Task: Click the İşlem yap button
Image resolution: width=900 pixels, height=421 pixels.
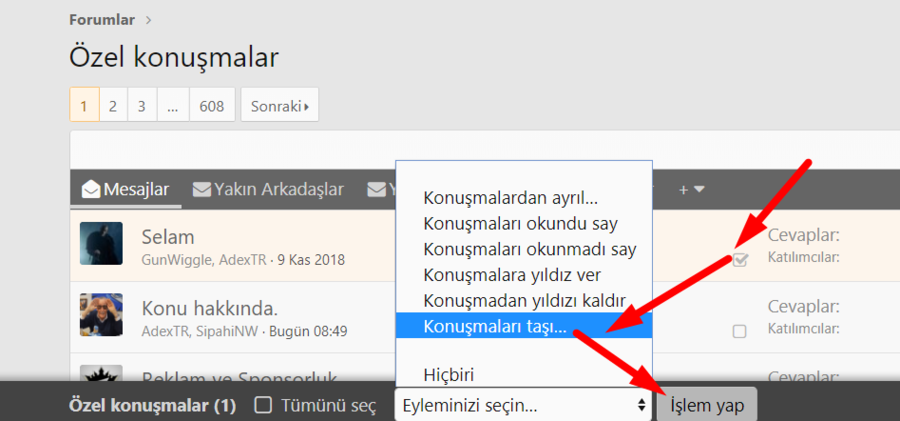Action: coord(707,405)
